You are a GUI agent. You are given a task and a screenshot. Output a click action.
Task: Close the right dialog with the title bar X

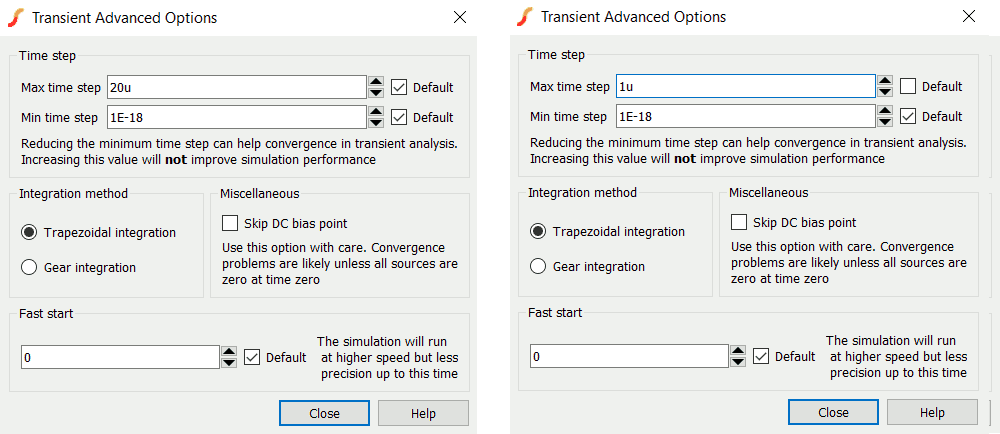click(968, 17)
